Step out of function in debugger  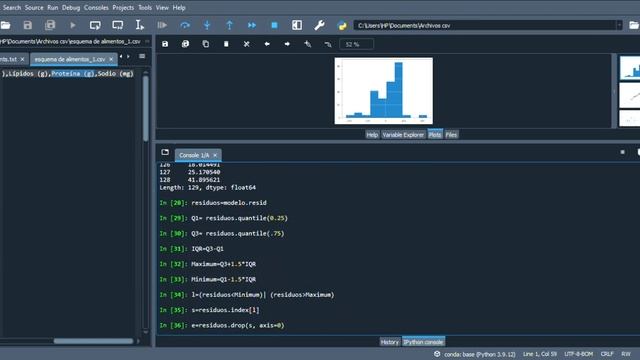pyautogui.click(x=229, y=25)
